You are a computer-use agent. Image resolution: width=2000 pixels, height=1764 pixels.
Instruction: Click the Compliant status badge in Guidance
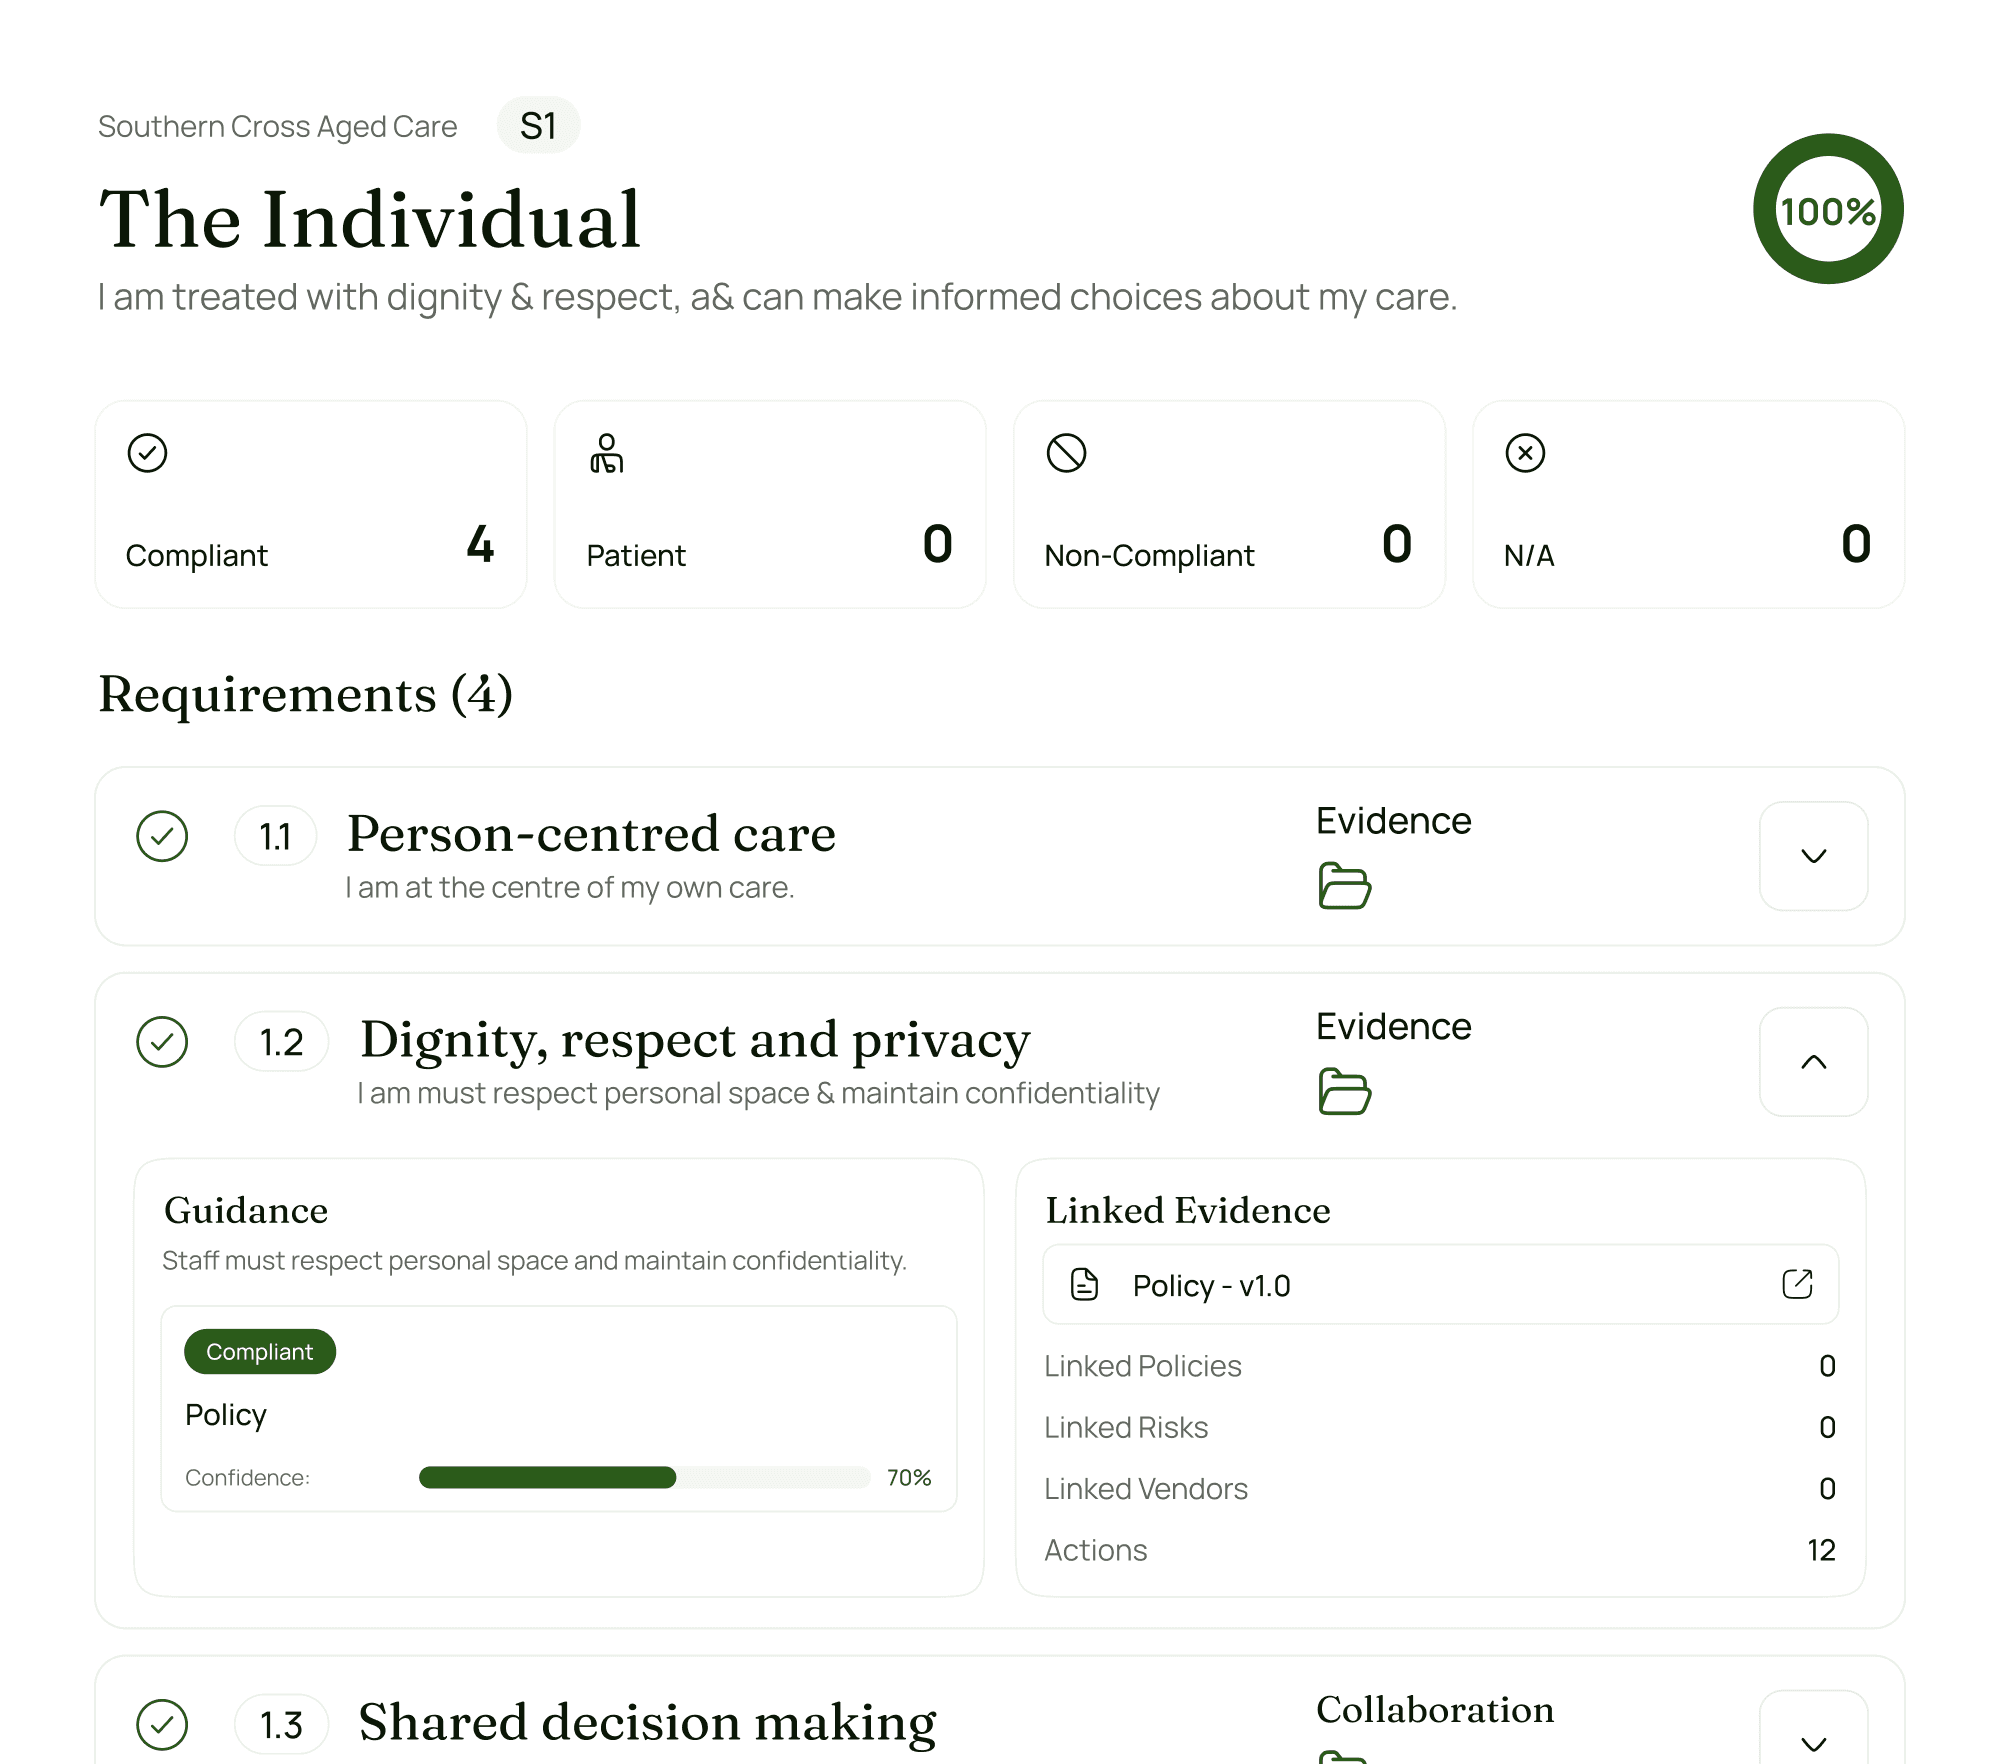click(x=259, y=1351)
